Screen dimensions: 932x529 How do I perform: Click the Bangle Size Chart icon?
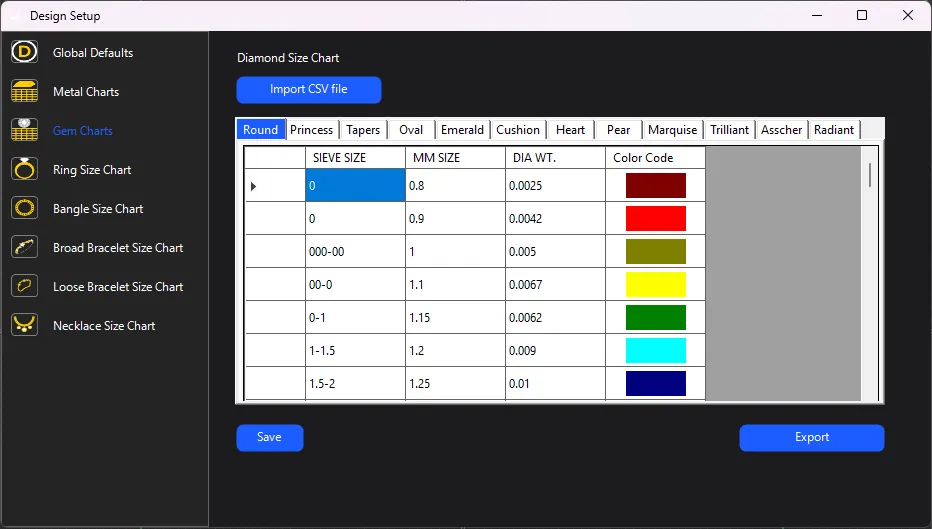25,208
